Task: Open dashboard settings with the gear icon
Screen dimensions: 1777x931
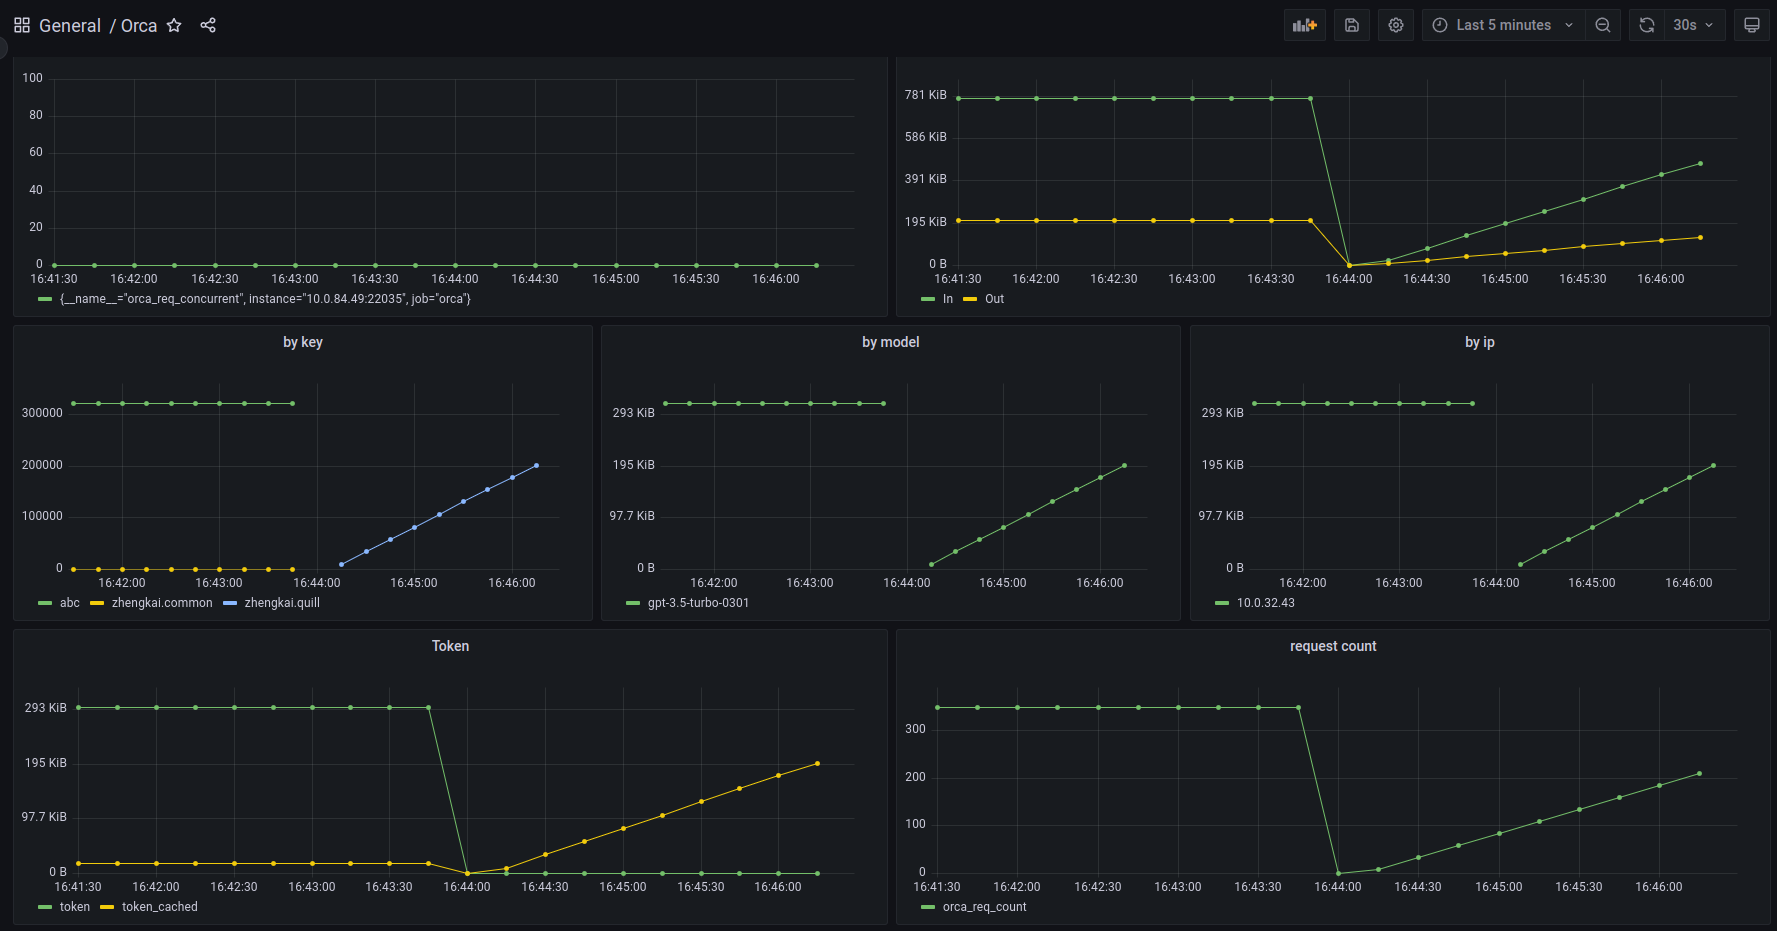Action: (1396, 24)
